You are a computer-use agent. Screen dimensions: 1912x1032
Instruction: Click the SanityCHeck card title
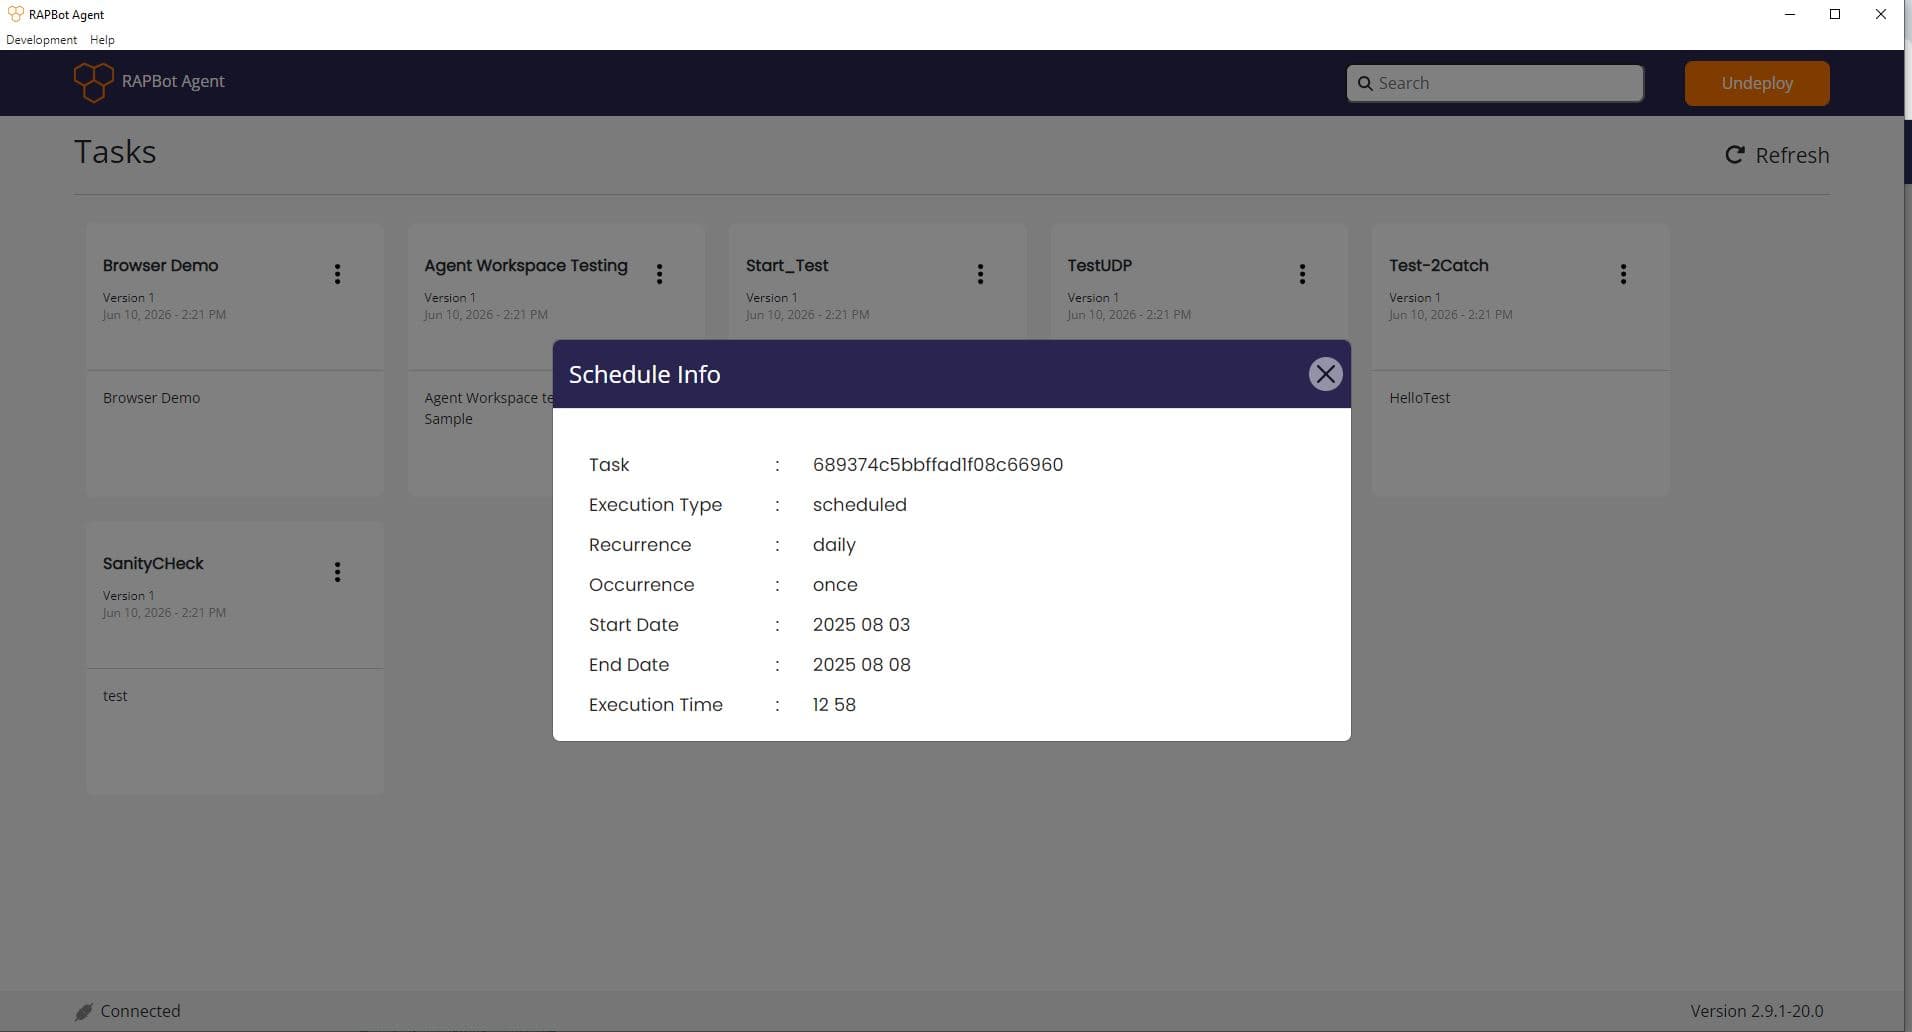coord(153,563)
